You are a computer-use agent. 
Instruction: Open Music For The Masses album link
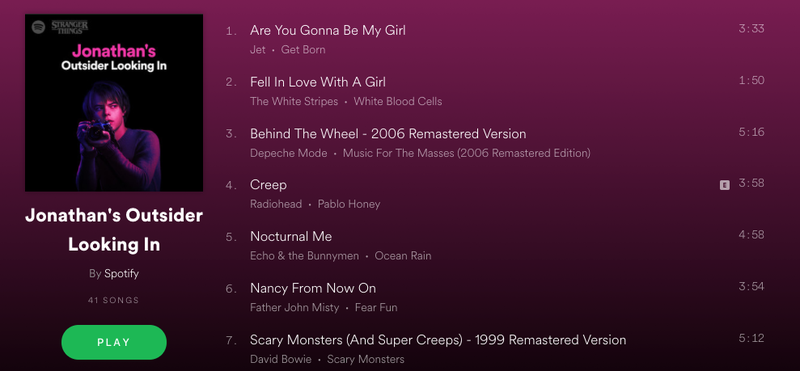pos(466,153)
